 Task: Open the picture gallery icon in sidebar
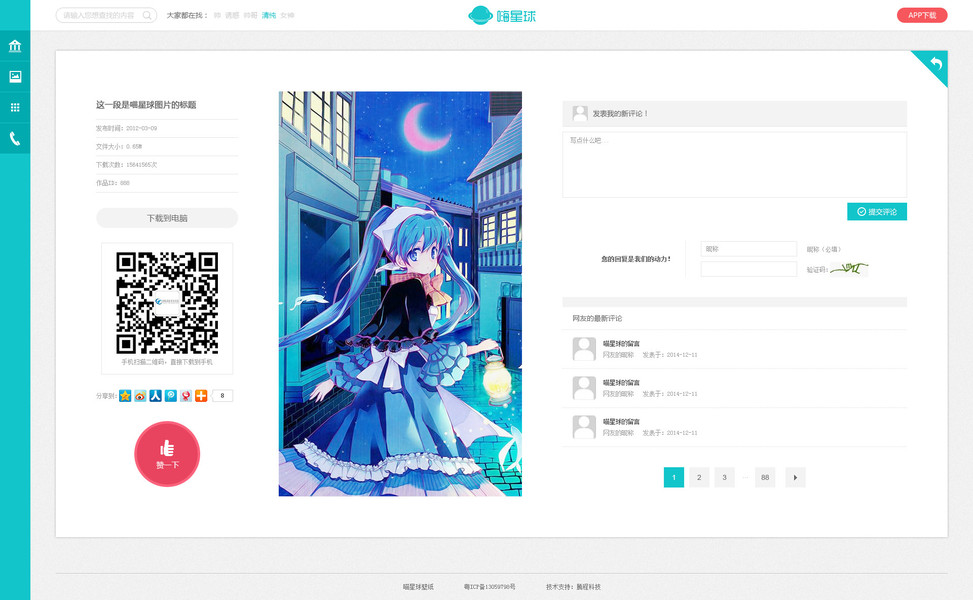(x=15, y=76)
